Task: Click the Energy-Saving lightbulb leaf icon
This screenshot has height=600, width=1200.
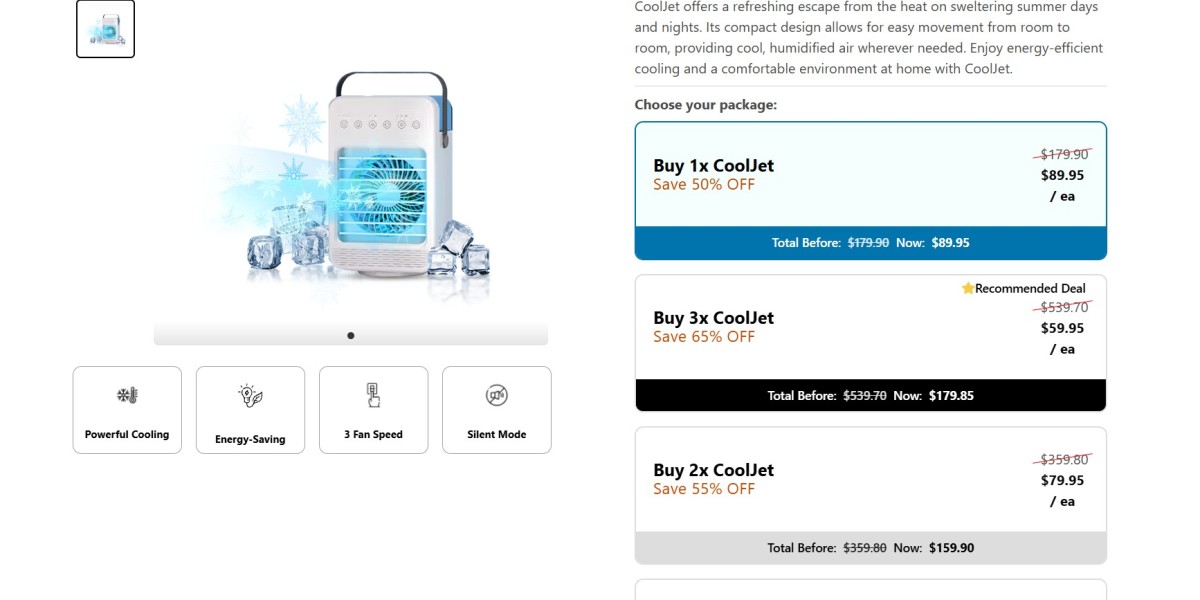Action: point(250,396)
